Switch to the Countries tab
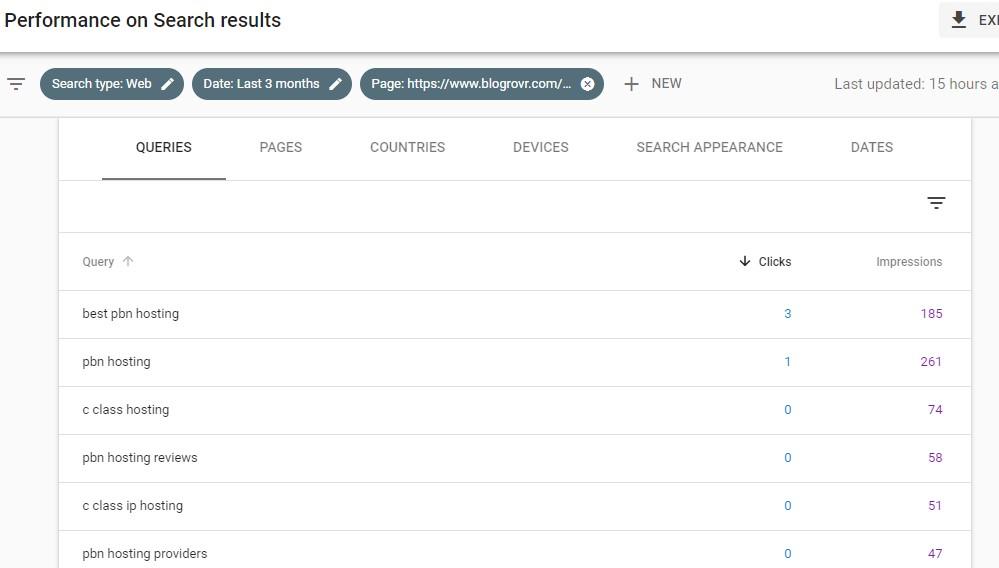The height and width of the screenshot is (568, 999). (407, 147)
